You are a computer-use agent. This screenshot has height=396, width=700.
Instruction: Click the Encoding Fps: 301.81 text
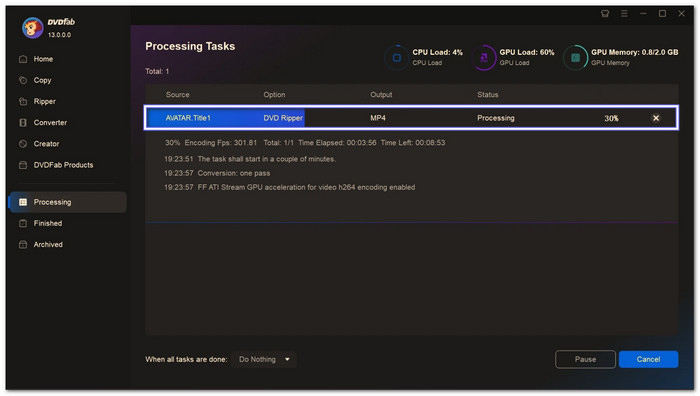(x=221, y=143)
